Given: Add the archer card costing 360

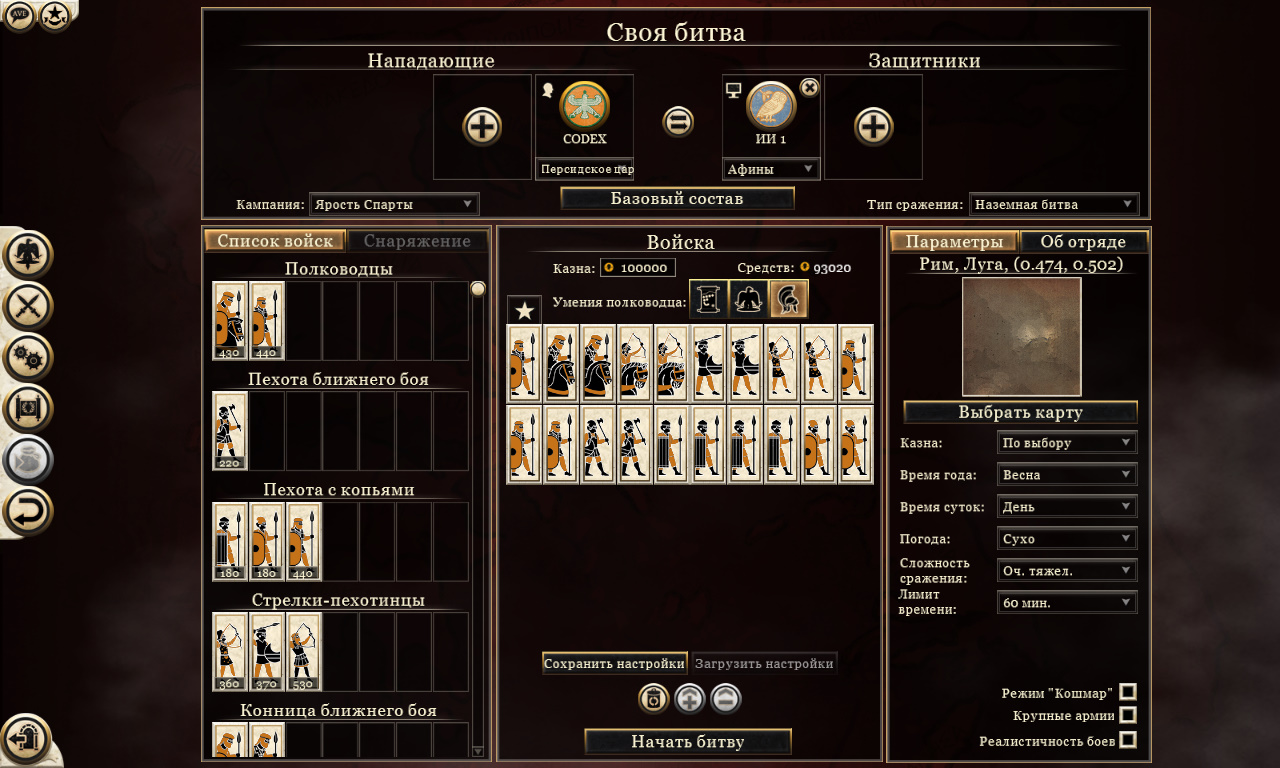Looking at the screenshot, I should 230,652.
